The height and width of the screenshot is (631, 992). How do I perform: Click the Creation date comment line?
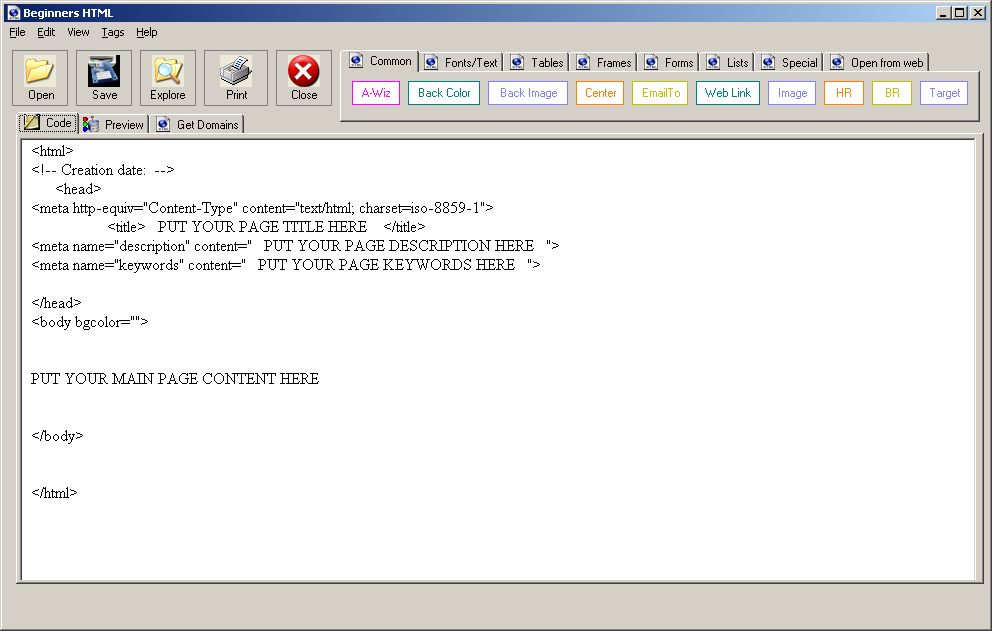click(x=102, y=170)
